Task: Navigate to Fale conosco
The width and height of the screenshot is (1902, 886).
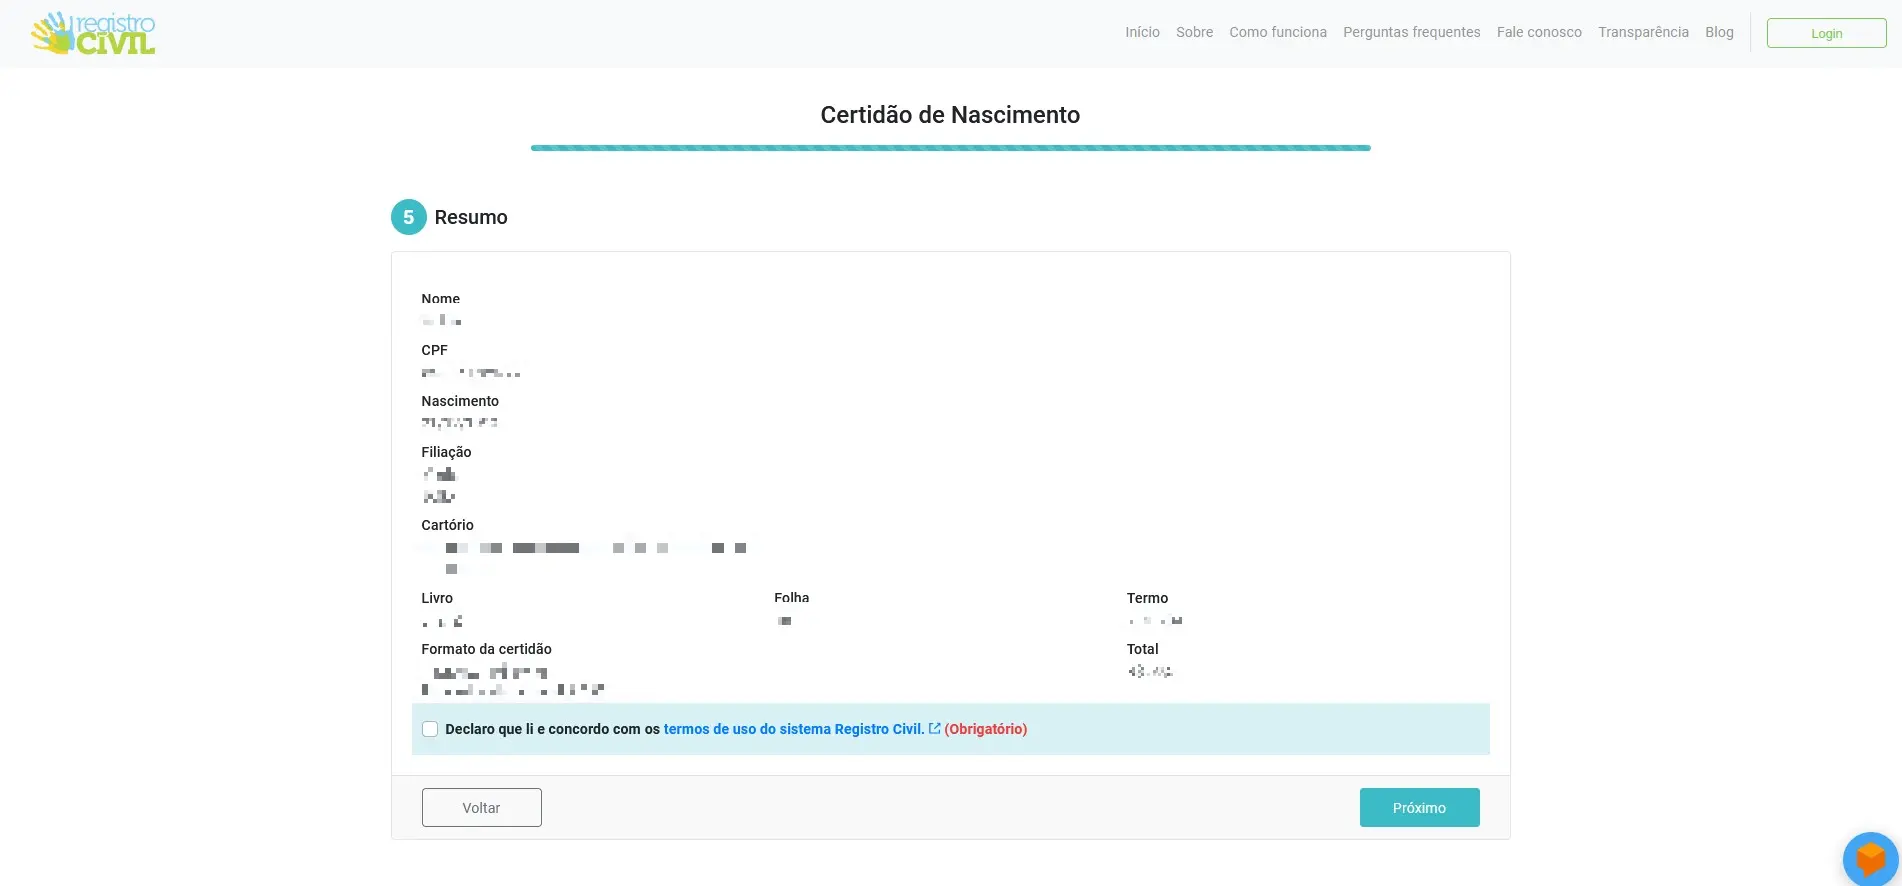Action: point(1539,32)
